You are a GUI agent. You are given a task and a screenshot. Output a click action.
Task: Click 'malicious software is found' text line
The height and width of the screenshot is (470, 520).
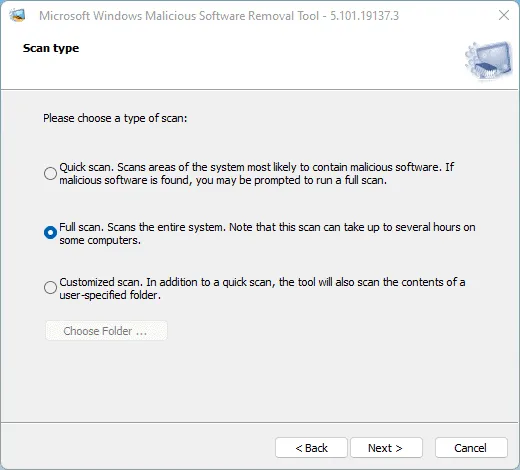[223, 180]
